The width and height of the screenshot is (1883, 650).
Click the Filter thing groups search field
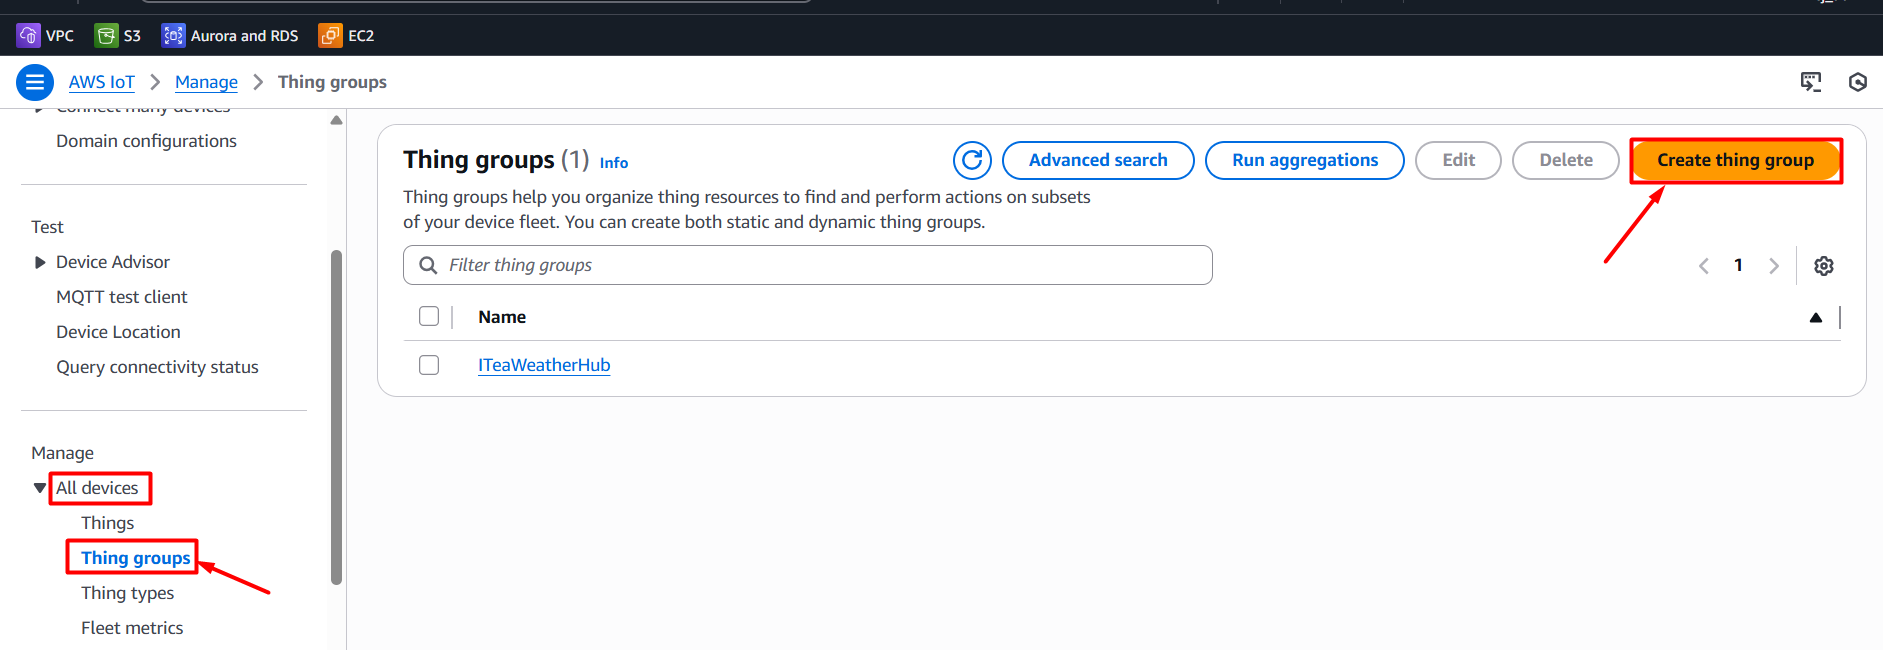[820, 265]
